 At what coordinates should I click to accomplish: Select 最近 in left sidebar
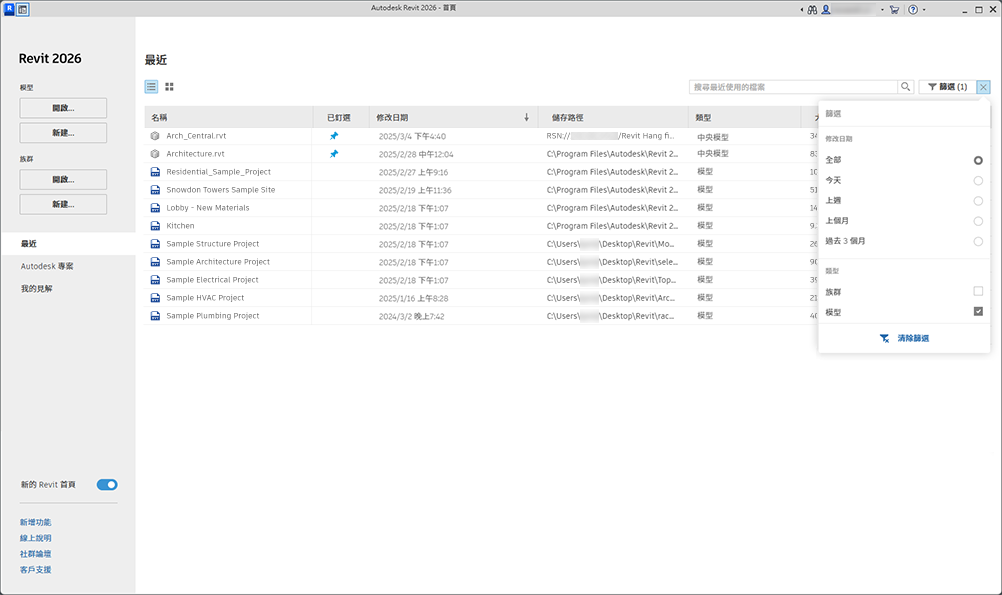68,243
